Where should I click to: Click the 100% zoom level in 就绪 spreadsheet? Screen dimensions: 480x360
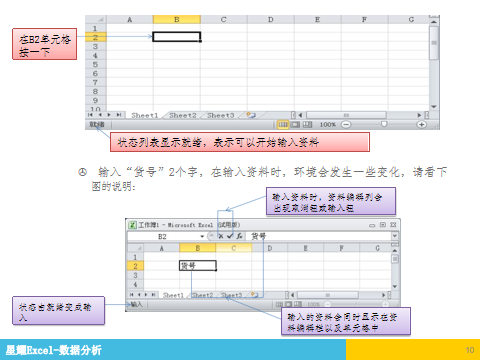[328, 125]
